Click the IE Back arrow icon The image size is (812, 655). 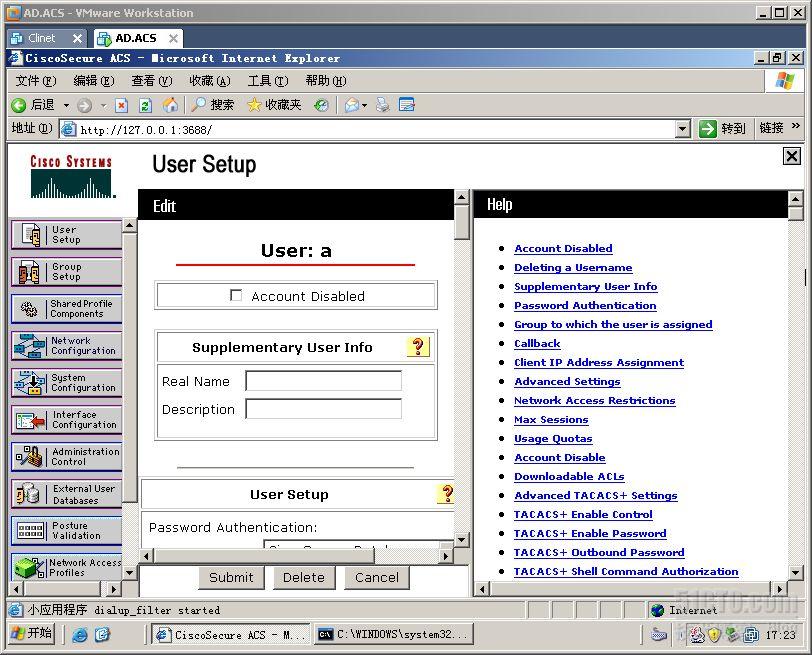[19, 106]
